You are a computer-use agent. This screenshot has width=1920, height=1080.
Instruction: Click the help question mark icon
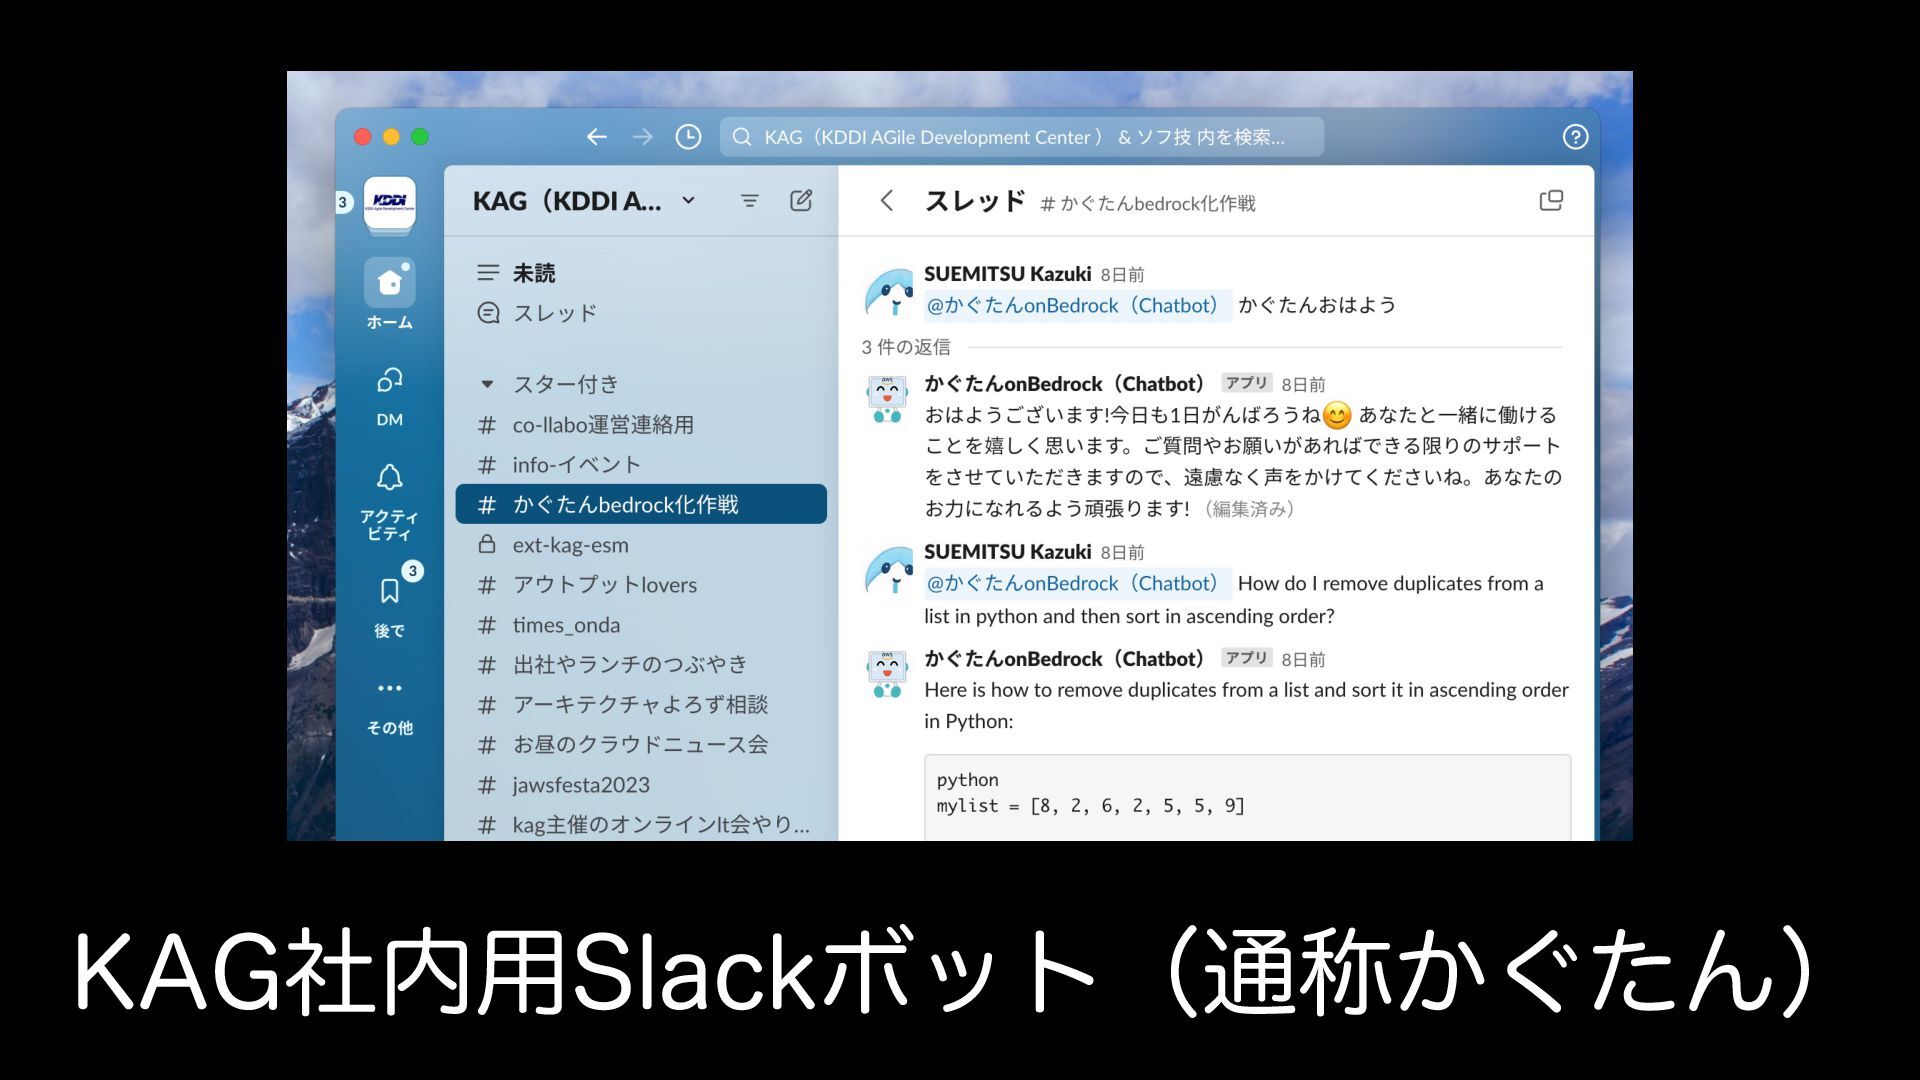point(1575,137)
